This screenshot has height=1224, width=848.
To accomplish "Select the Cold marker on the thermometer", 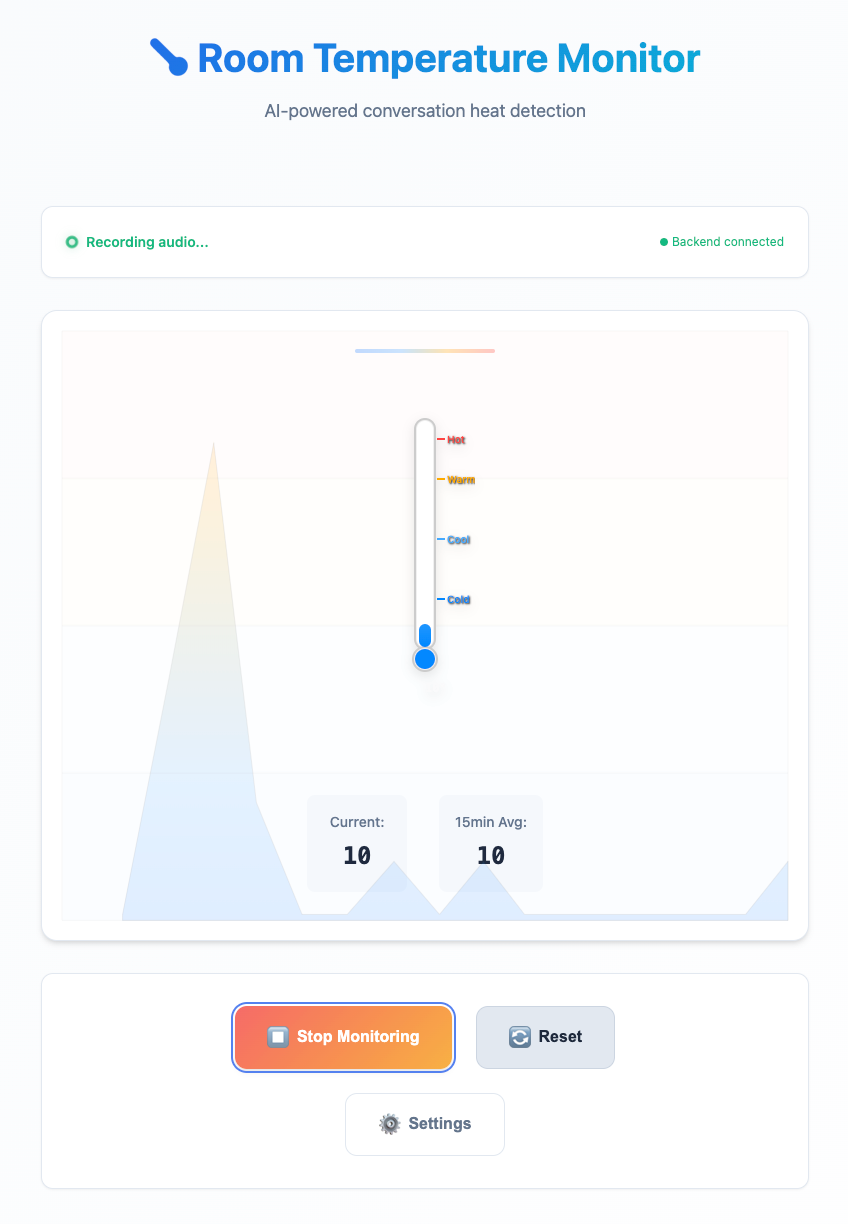I will pyautogui.click(x=458, y=600).
